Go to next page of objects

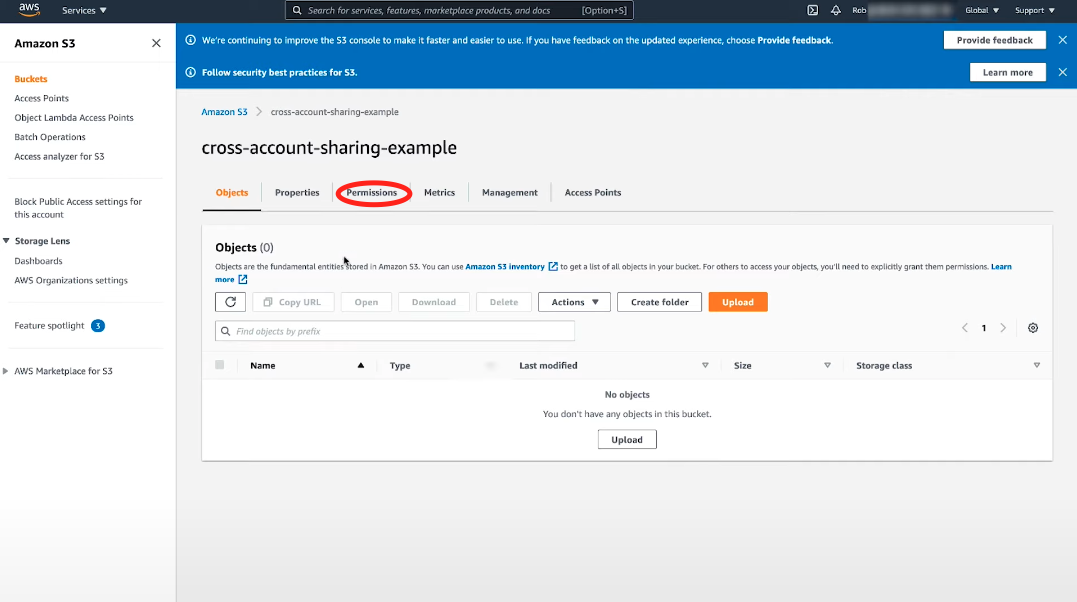pos(1003,328)
